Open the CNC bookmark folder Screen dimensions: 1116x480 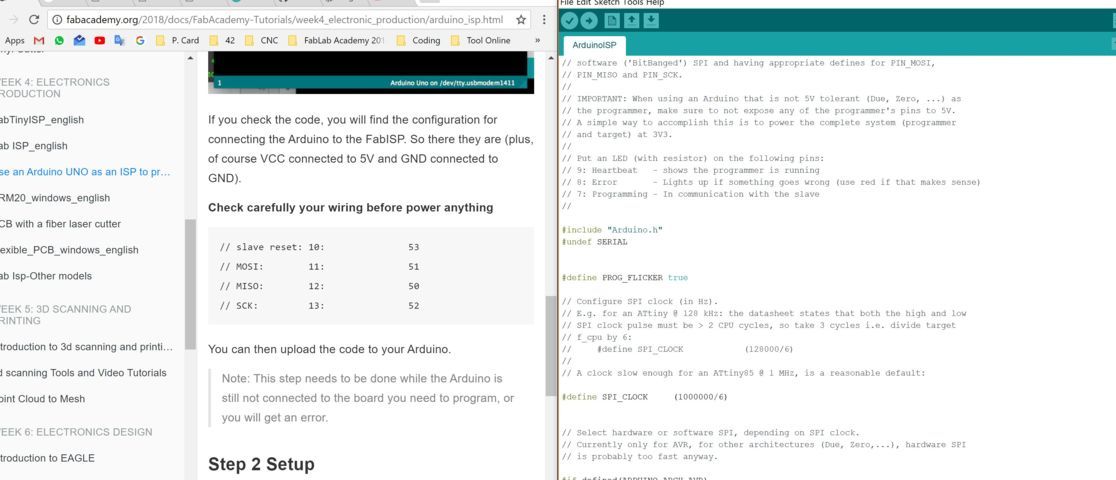point(261,41)
